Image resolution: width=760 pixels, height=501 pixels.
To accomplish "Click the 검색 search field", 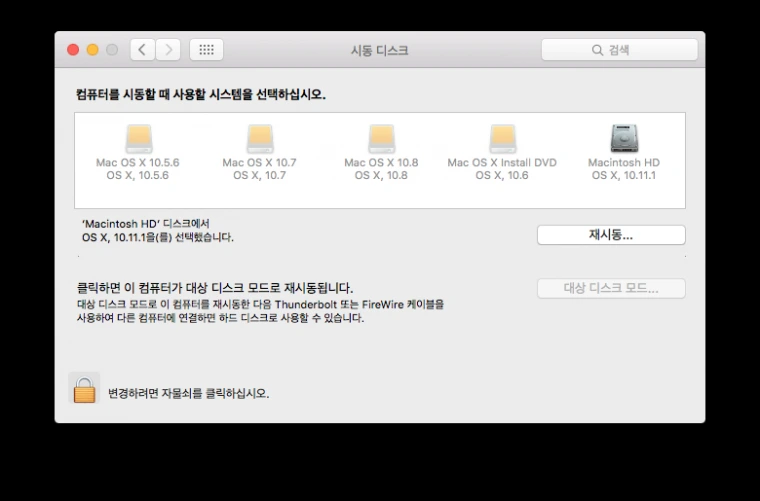I will click(x=619, y=50).
